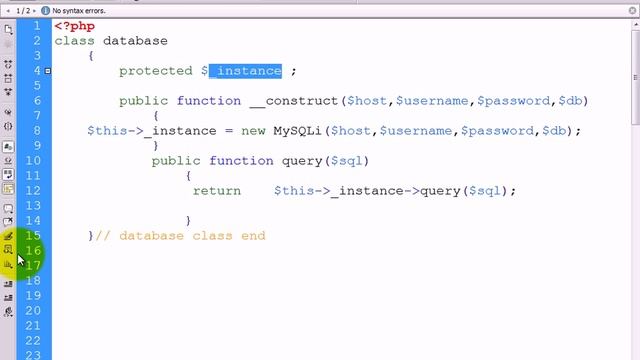This screenshot has height=360, width=640.
Task: Click line number 20 in the gutter
Action: 33,311
